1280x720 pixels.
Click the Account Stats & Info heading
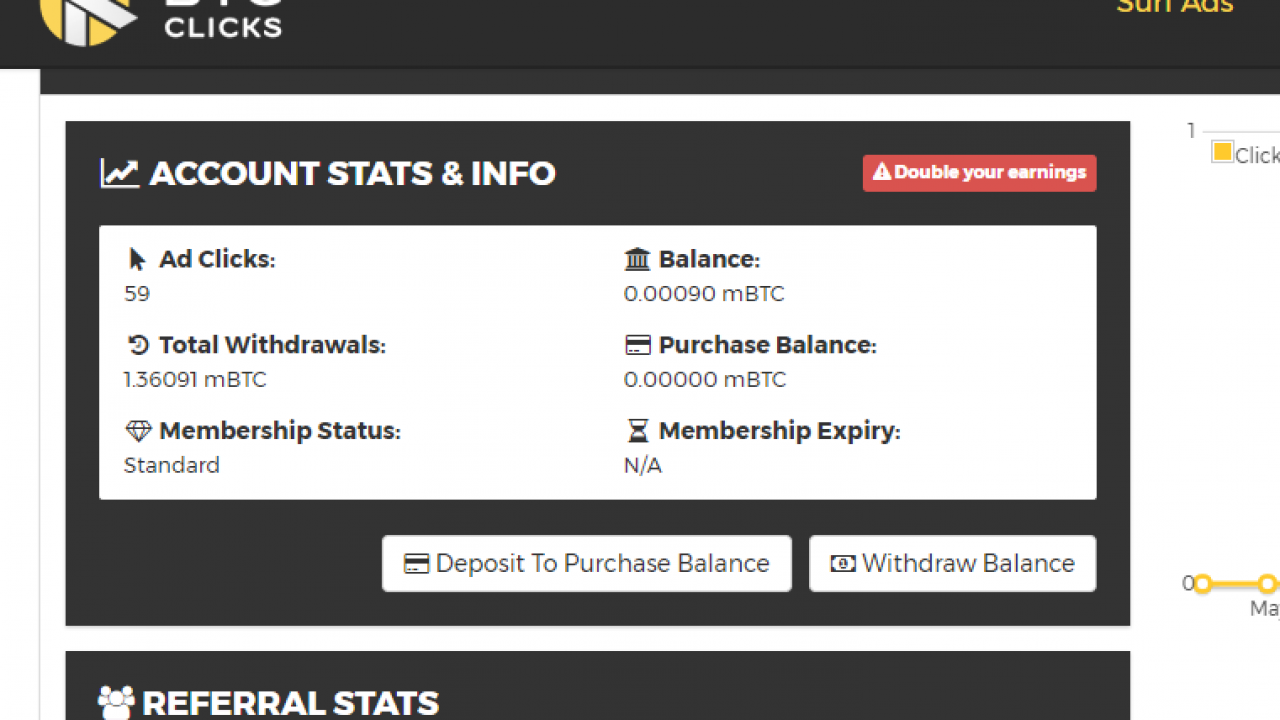[x=352, y=173]
